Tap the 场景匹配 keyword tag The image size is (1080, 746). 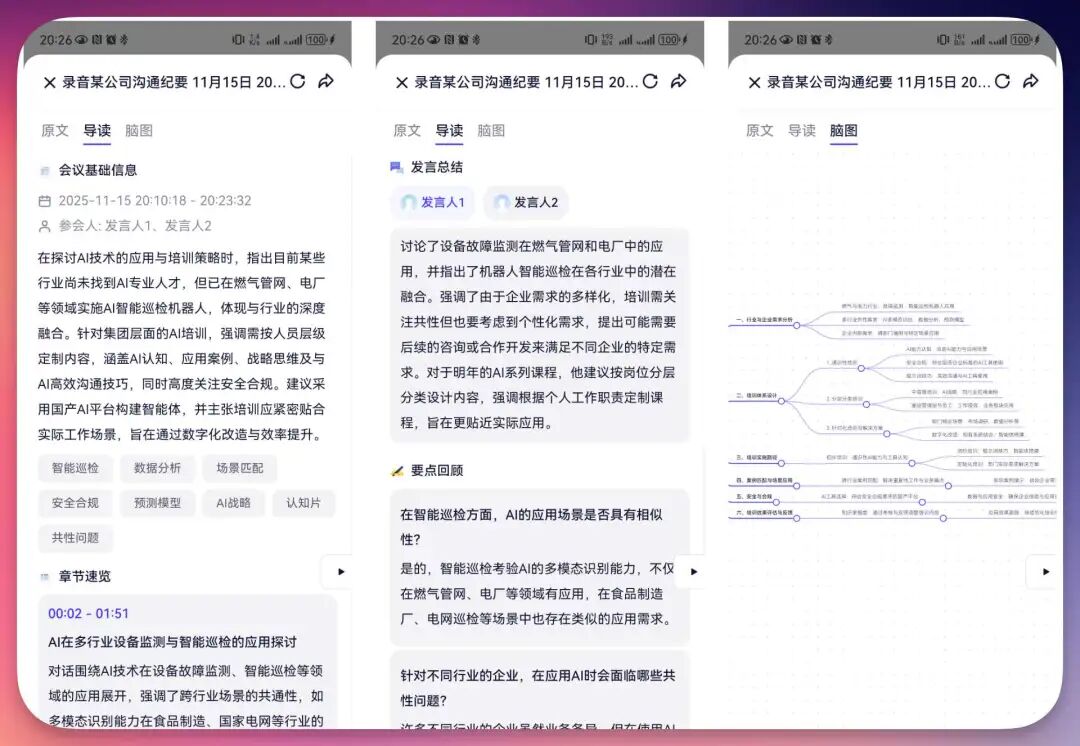tap(240, 468)
